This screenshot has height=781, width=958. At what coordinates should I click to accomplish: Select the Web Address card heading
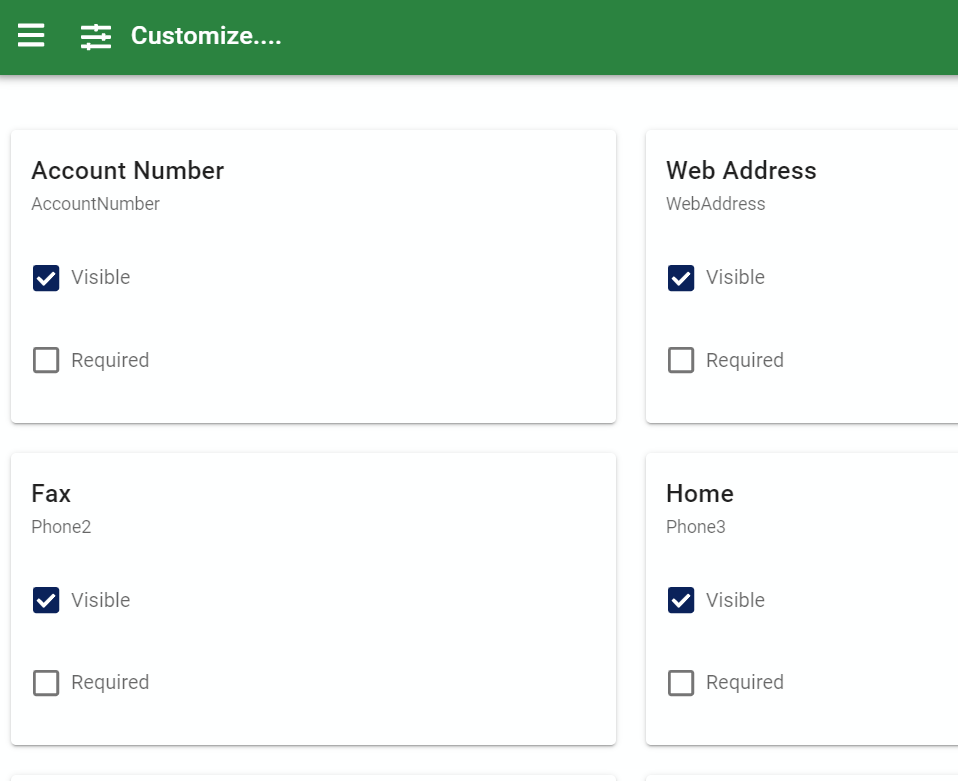[741, 171]
